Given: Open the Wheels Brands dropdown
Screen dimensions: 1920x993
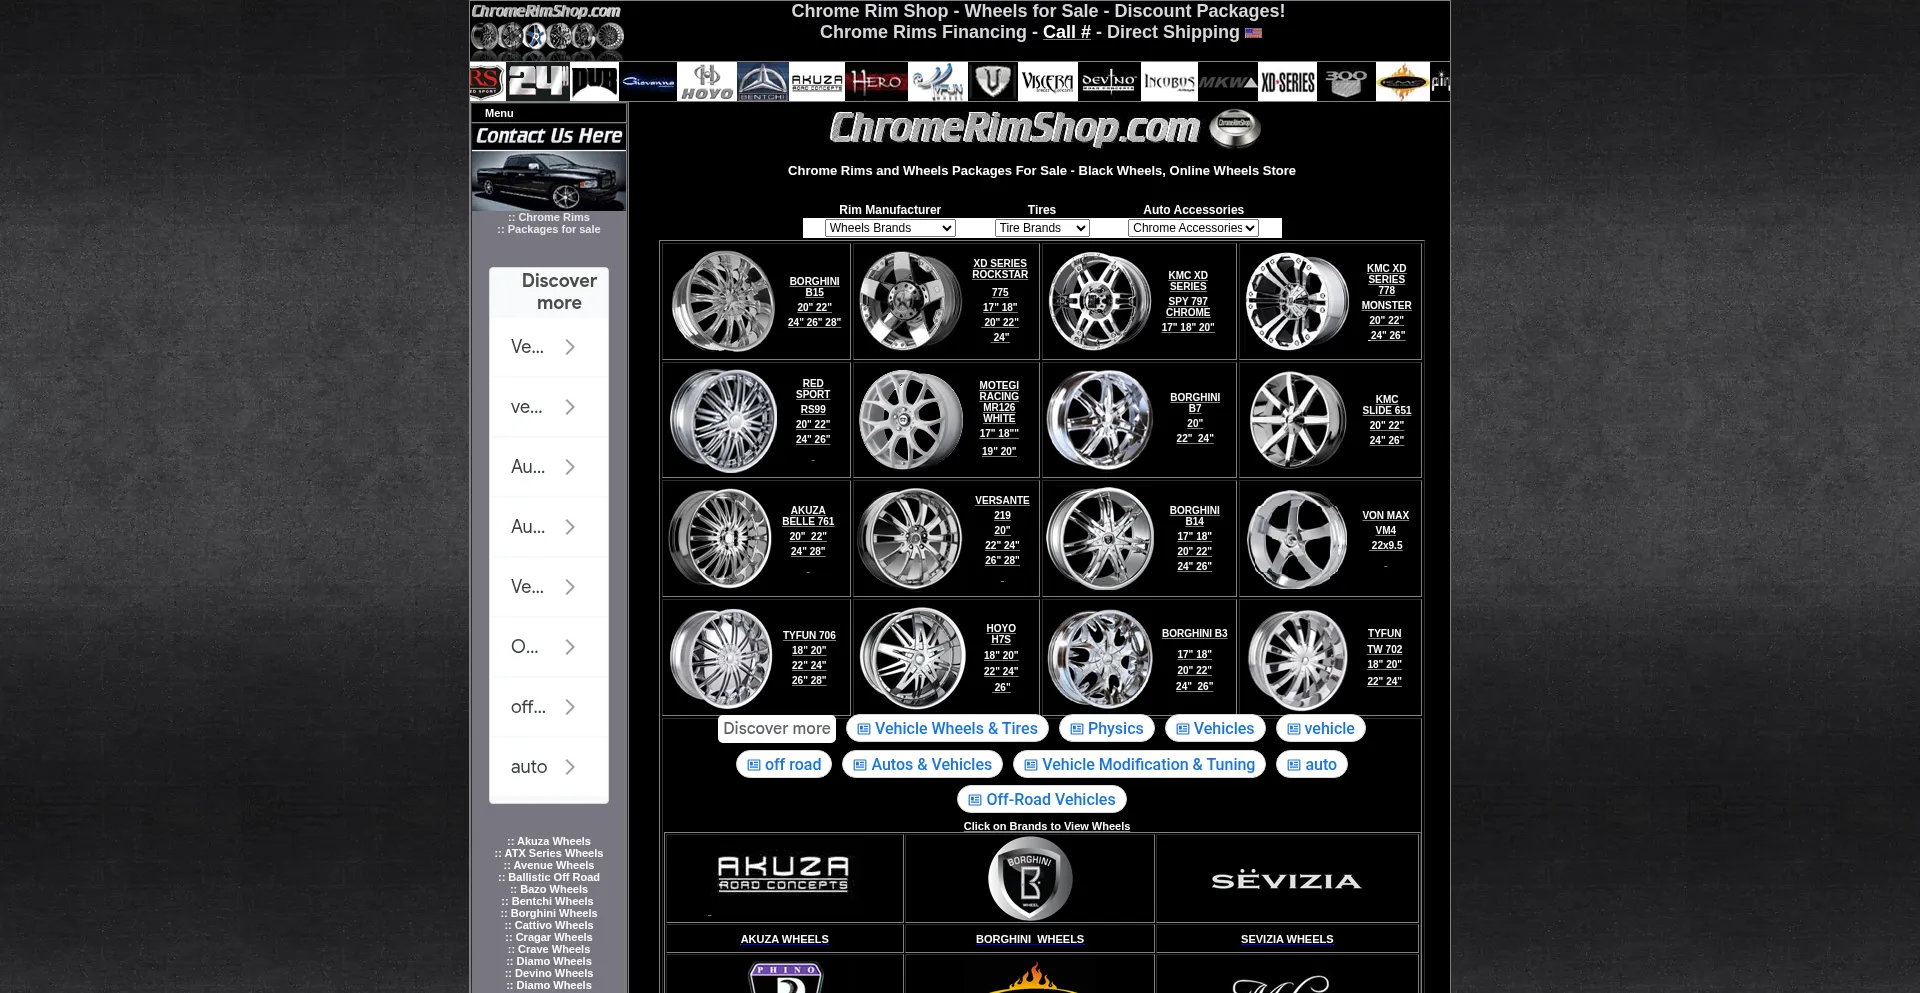Looking at the screenshot, I should pos(890,228).
